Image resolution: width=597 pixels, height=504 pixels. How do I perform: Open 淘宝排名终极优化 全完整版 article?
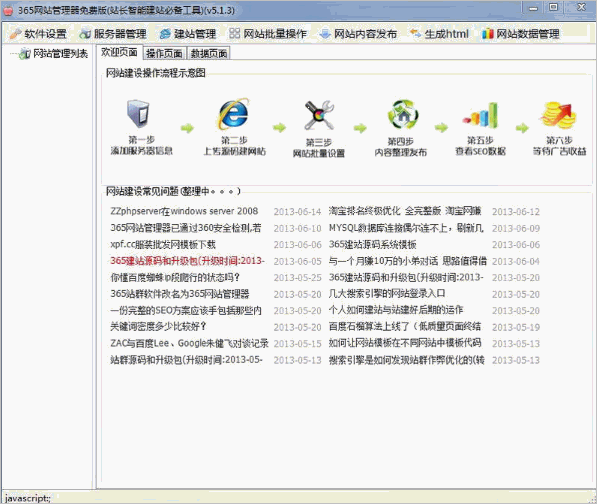click(x=405, y=211)
